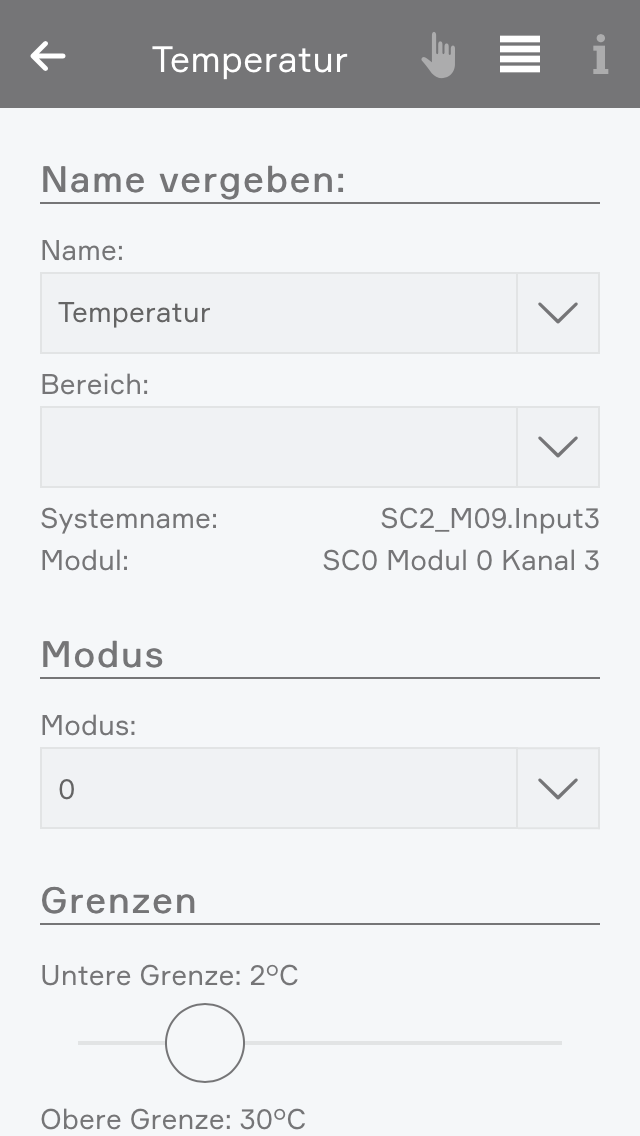Tap the 'Temperatur' page title in header
This screenshot has width=640, height=1136.
coord(250,60)
